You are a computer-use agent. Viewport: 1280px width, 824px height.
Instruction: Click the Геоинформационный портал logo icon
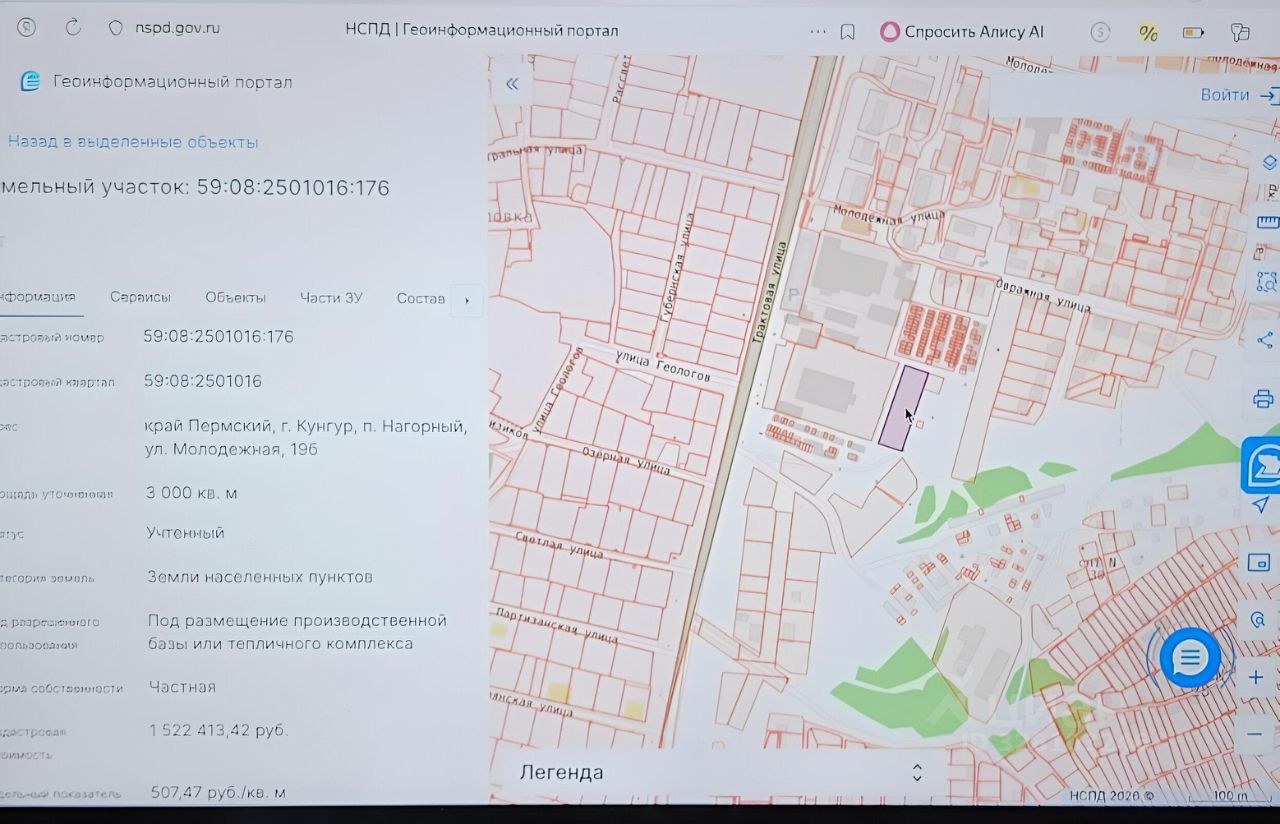click(31, 81)
